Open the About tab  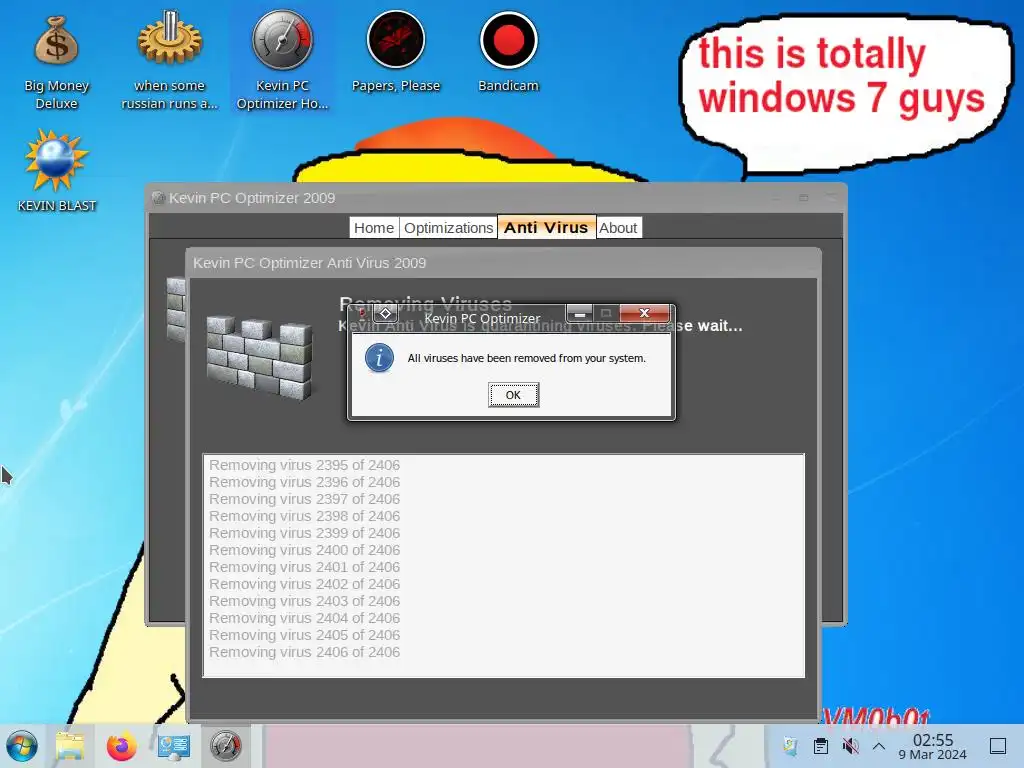pos(618,228)
